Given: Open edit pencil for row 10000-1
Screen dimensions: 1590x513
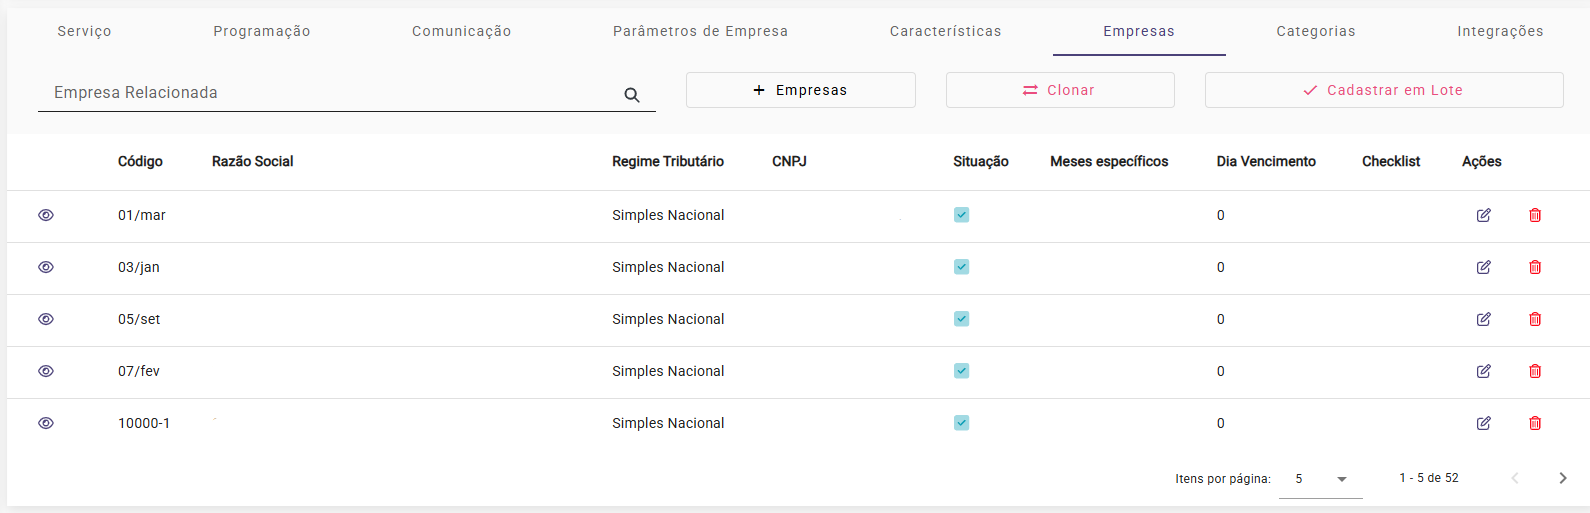Looking at the screenshot, I should point(1484,423).
